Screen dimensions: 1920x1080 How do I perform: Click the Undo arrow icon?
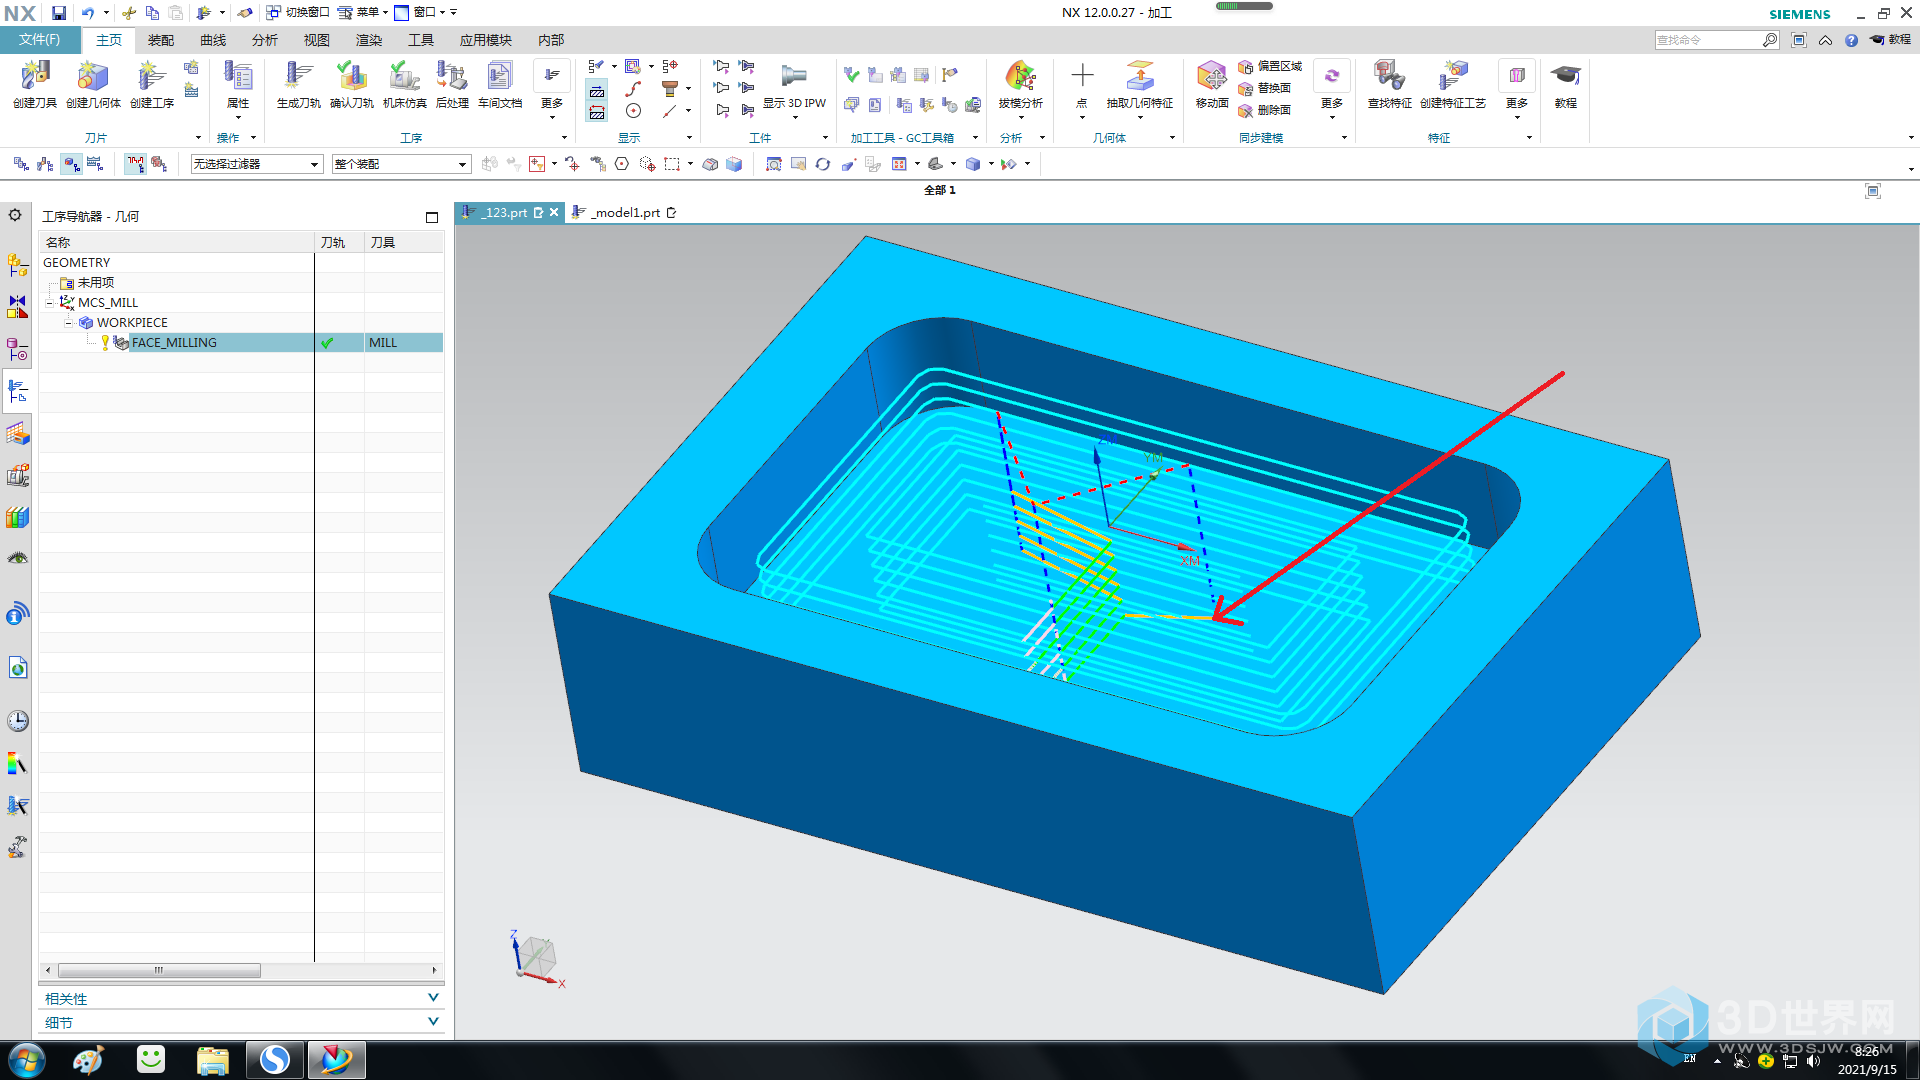coord(88,13)
